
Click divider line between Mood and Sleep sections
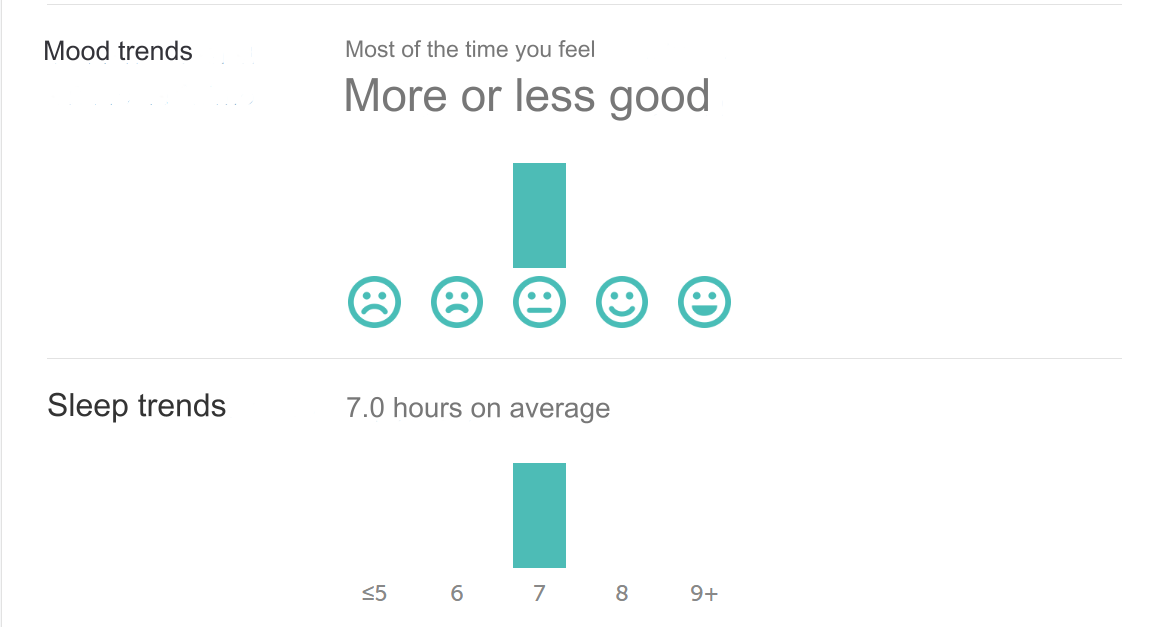click(584, 358)
